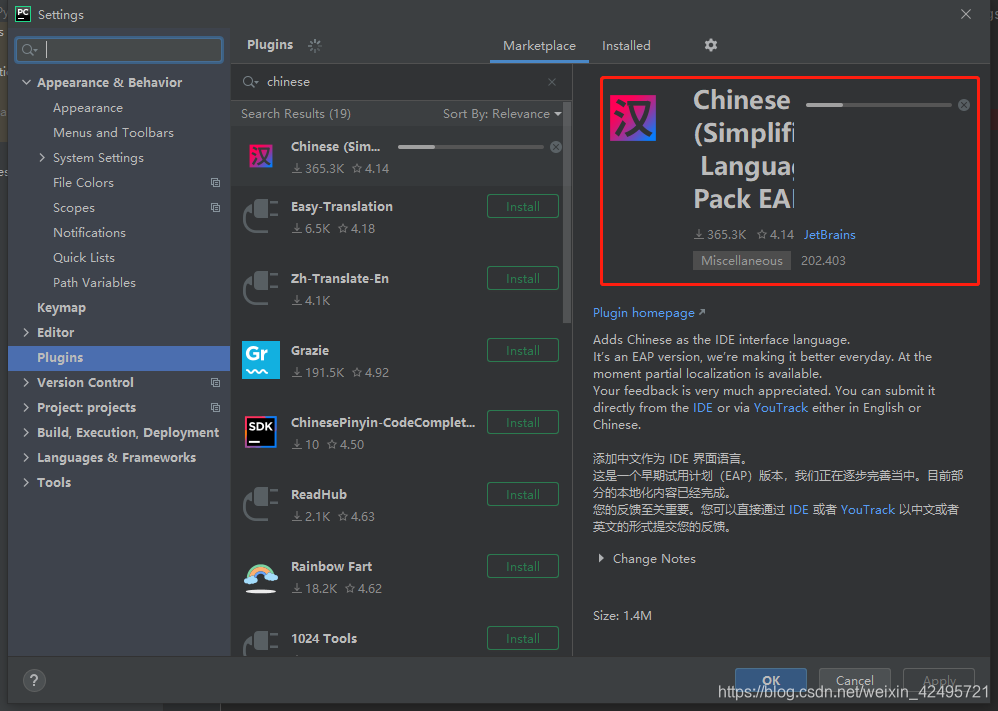The image size is (998, 711).
Task: Open Path Variables settings
Action: [94, 283]
